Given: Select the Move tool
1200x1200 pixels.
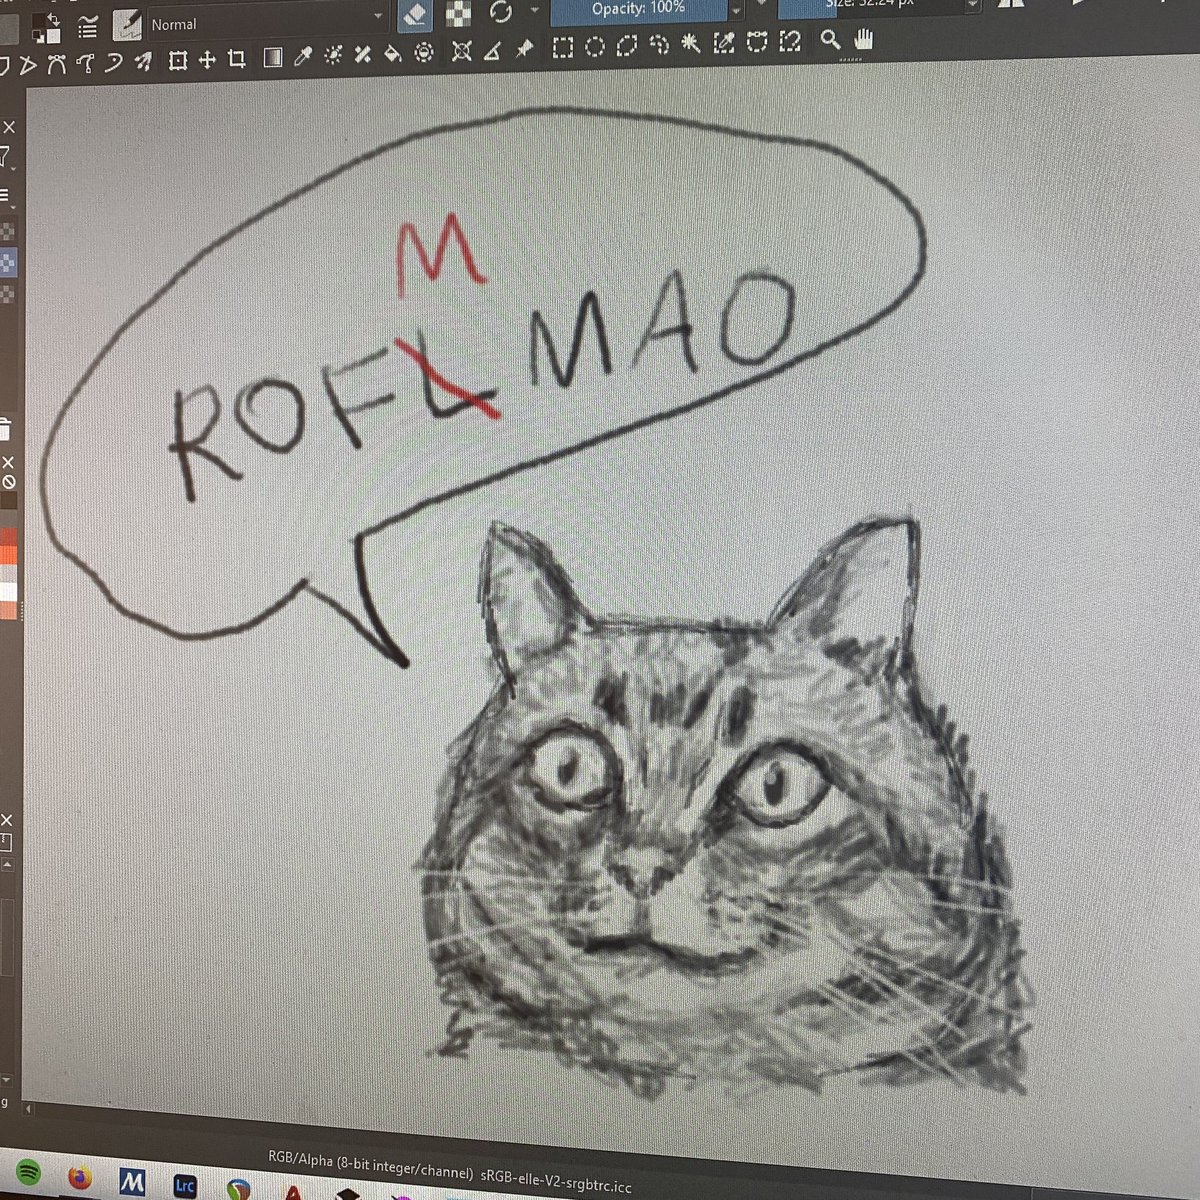Looking at the screenshot, I should tap(207, 60).
